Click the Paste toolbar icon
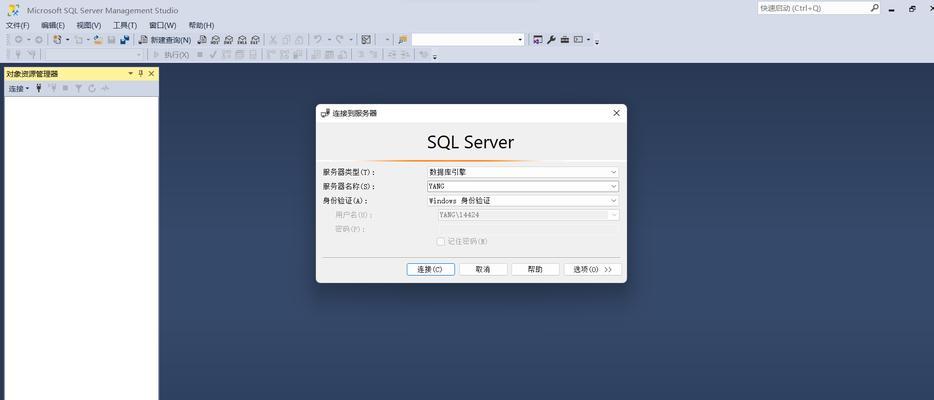The height and width of the screenshot is (400, 934). (x=299, y=40)
